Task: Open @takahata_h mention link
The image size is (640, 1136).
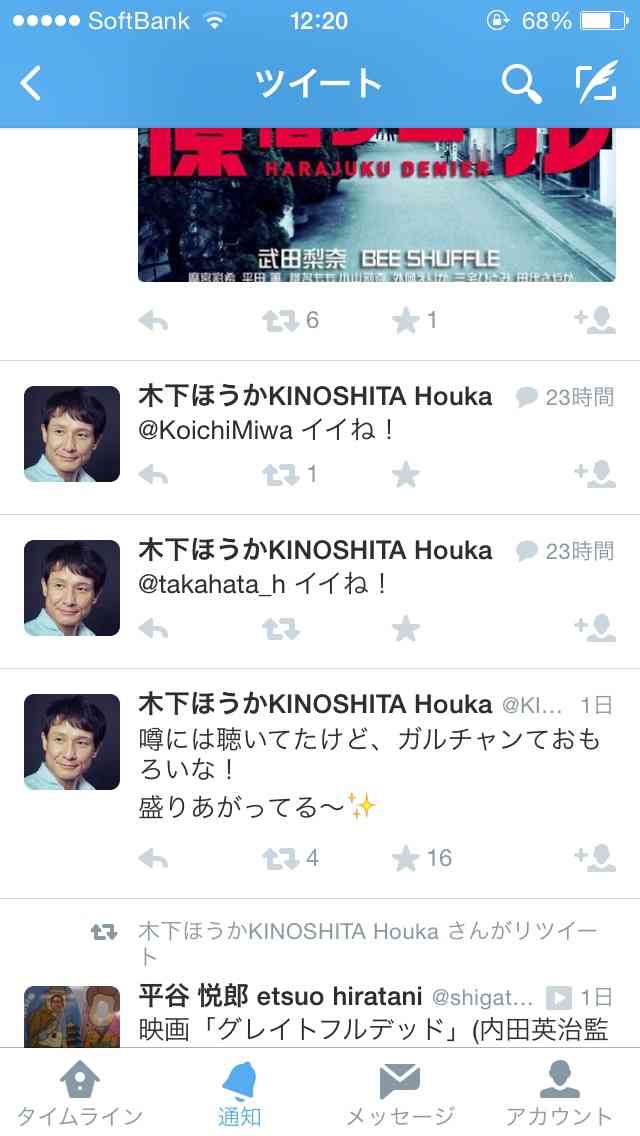Action: click(x=212, y=584)
